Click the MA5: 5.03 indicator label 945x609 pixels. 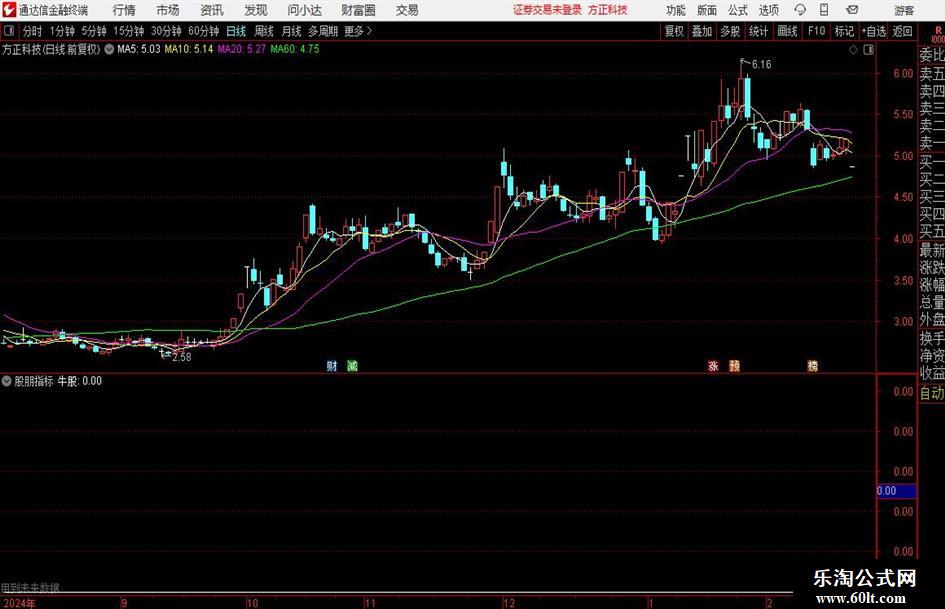tap(139, 49)
